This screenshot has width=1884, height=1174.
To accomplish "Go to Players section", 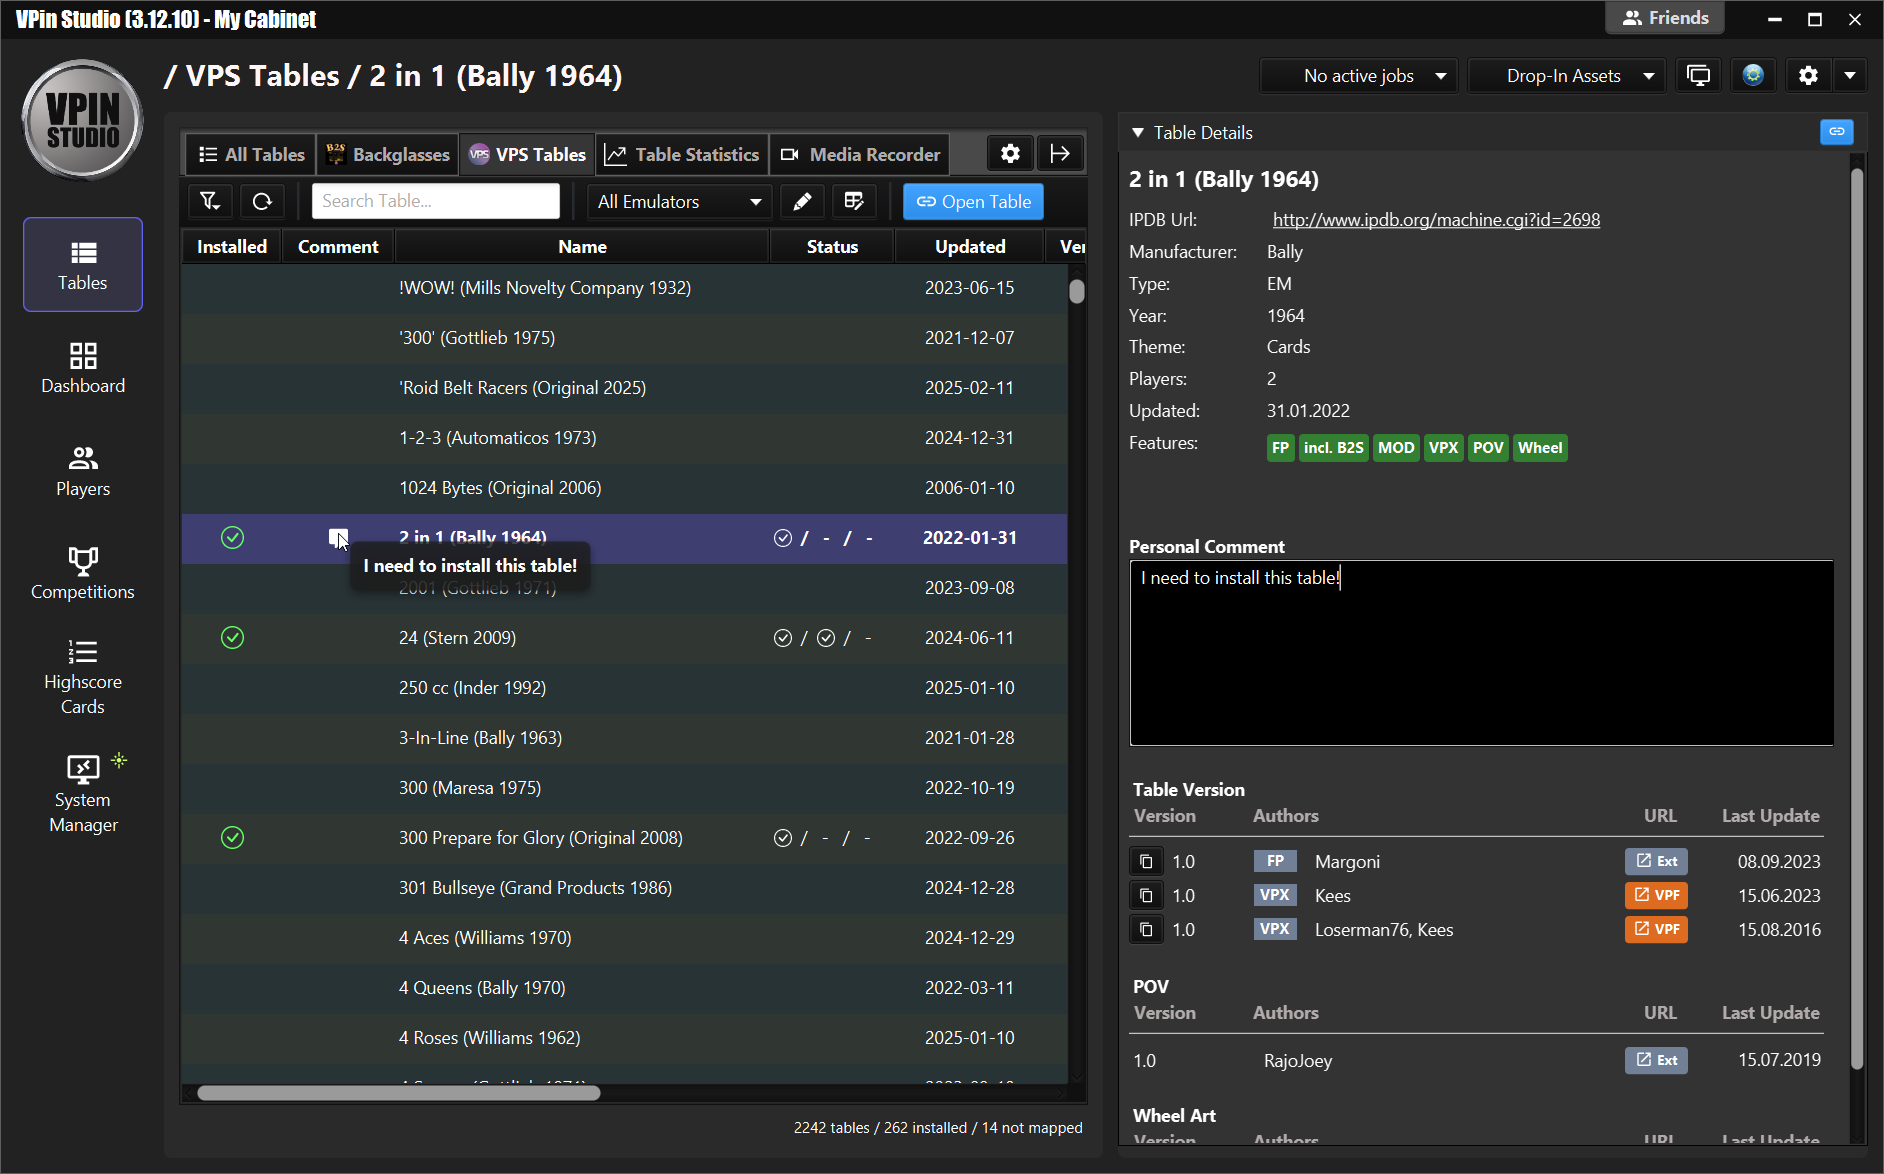I will coord(83,471).
